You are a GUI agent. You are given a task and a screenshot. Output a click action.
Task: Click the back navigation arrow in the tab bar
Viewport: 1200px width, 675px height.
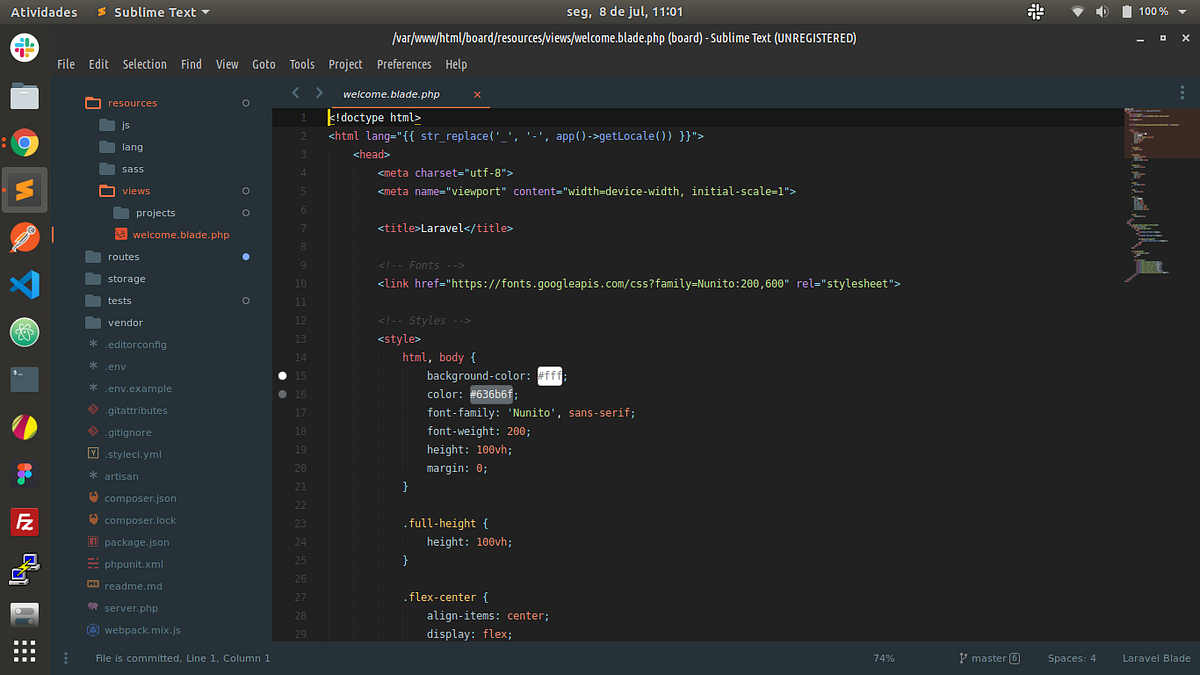(x=295, y=92)
